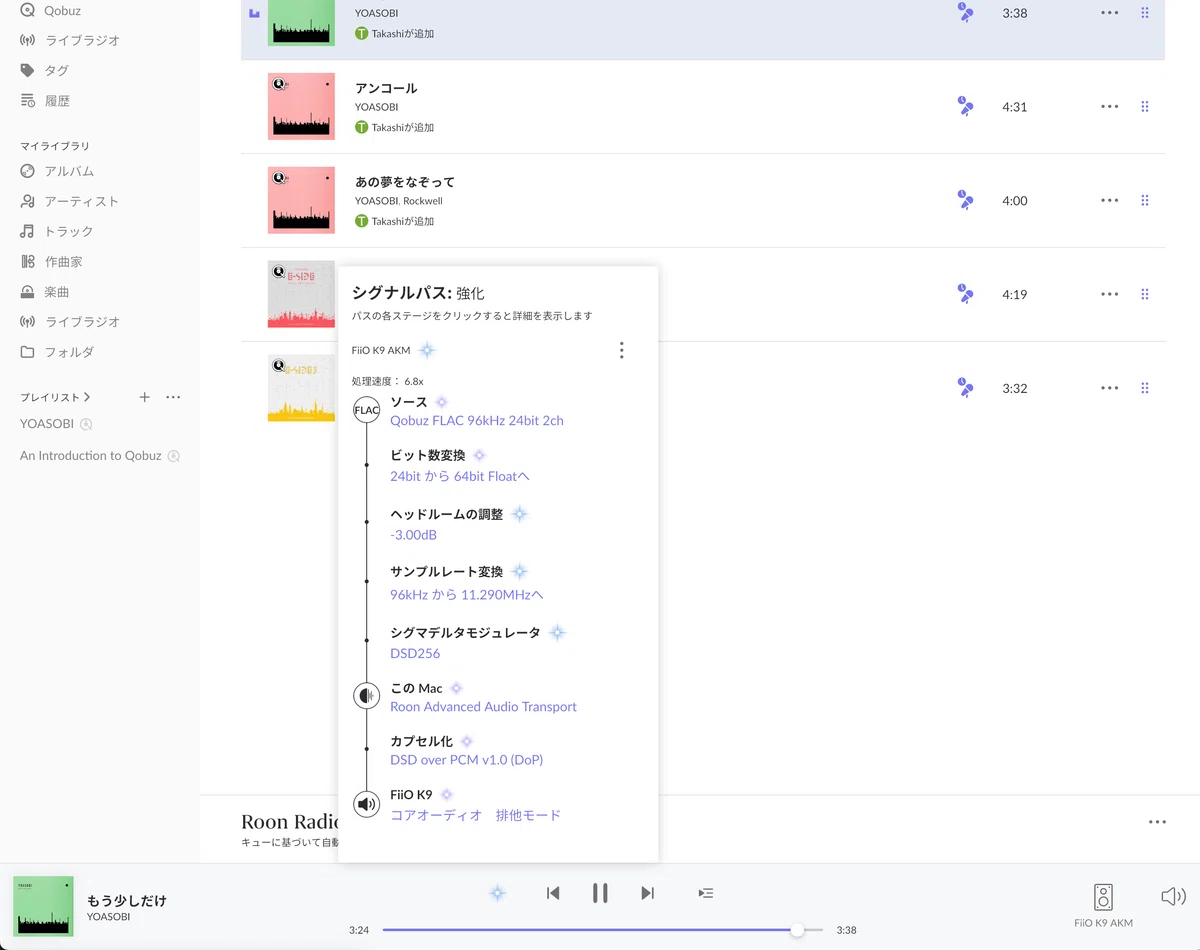
Task: Open 96kHz から 11.290MHz sample rate details
Action: coord(467,595)
